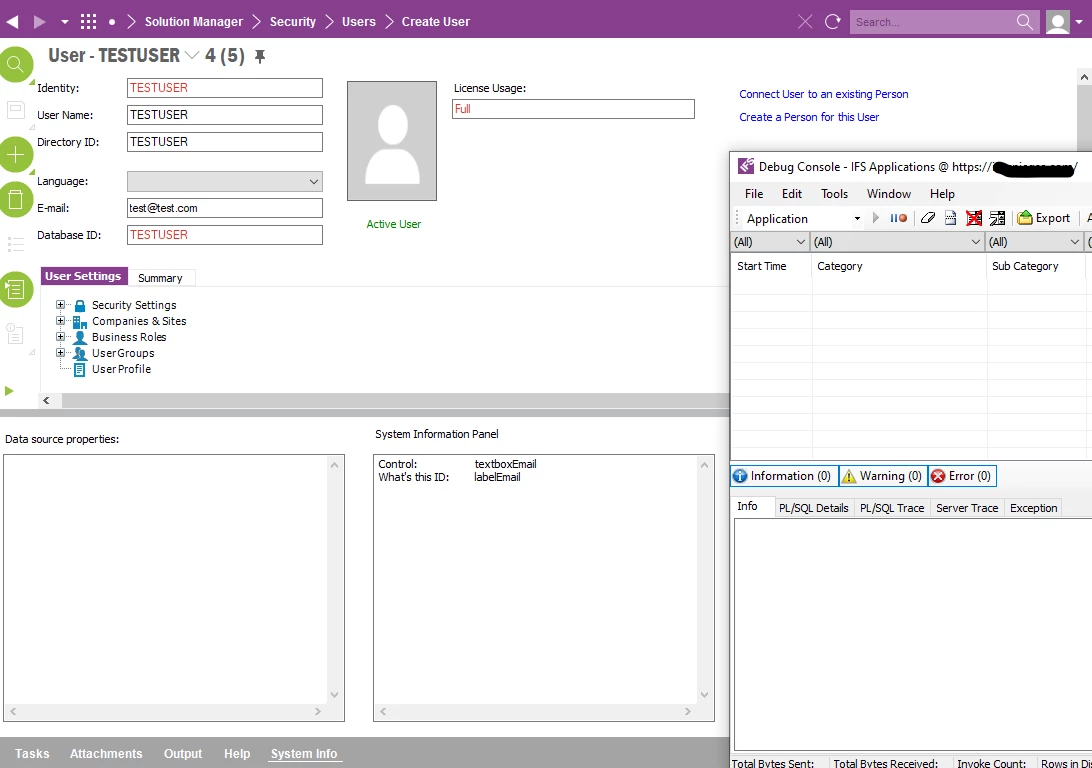Open the history dropdown arrow in navigation bar

(x=65, y=22)
